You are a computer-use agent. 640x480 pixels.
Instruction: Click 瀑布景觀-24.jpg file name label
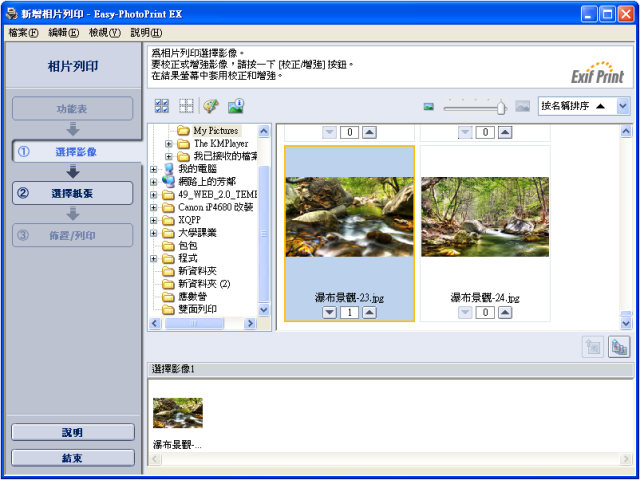point(485,298)
